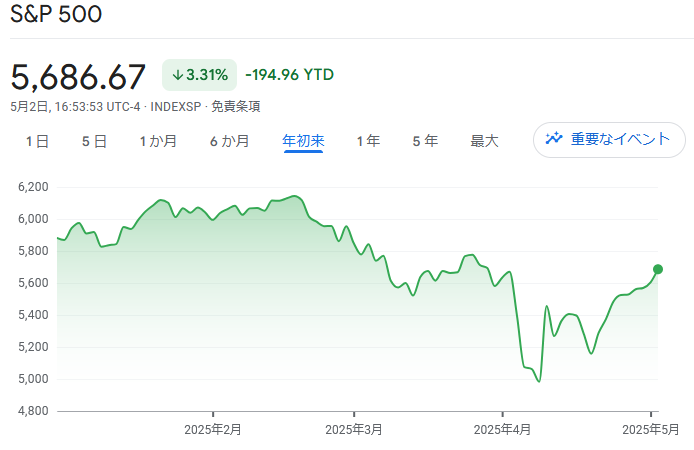Click the 5,686.67 index price value

[x=78, y=76]
